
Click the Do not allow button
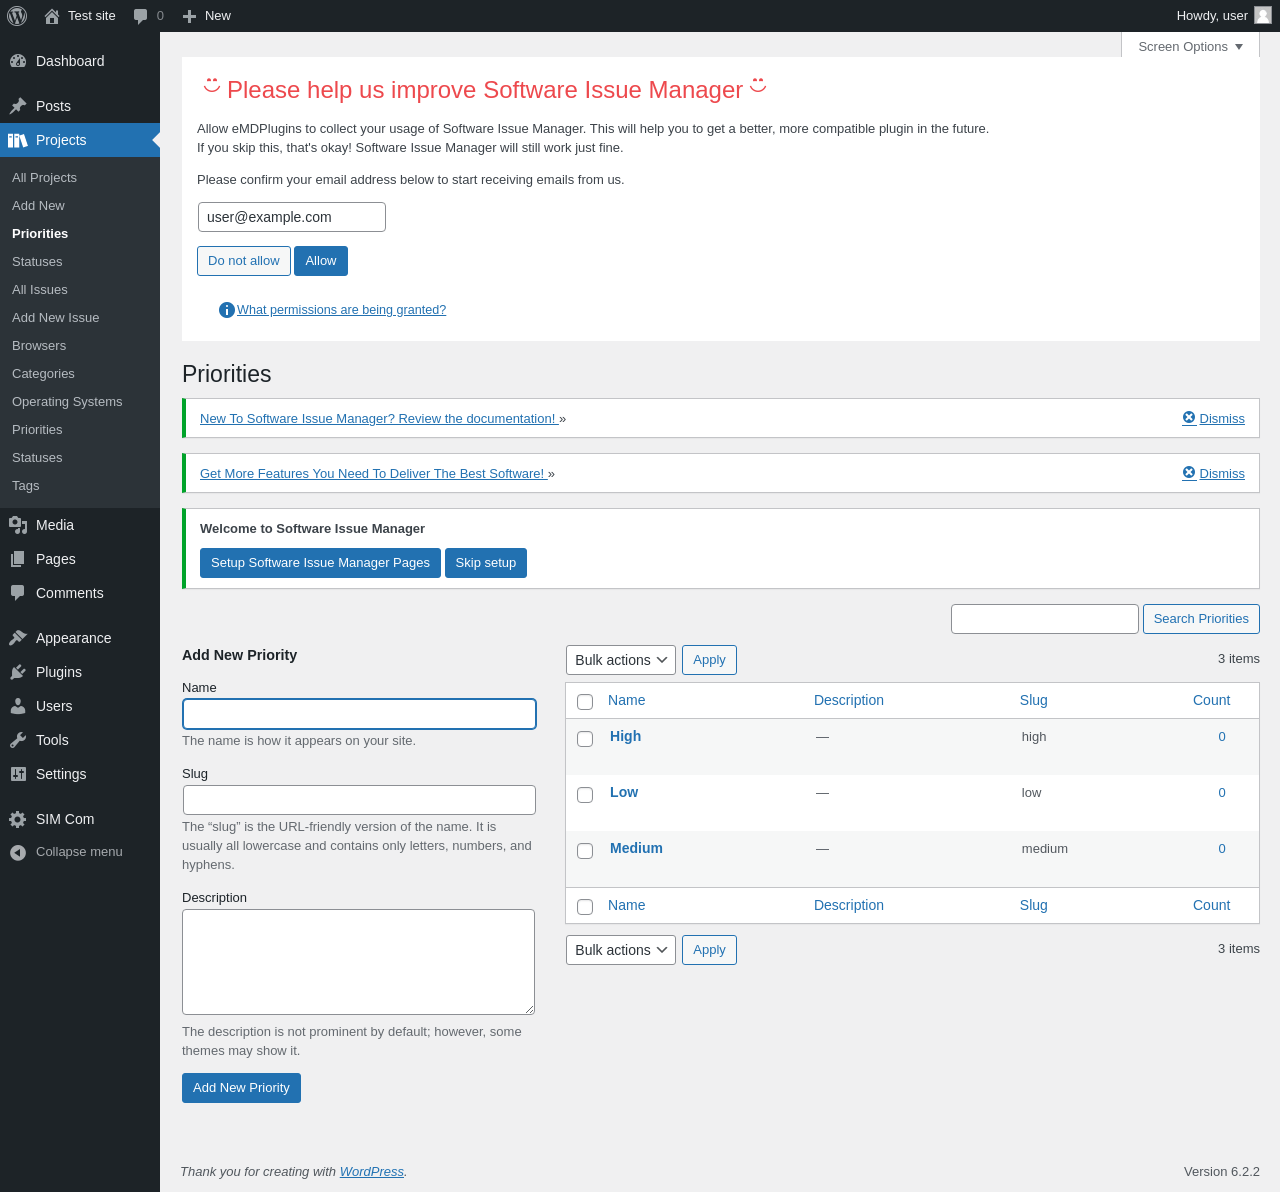(244, 261)
